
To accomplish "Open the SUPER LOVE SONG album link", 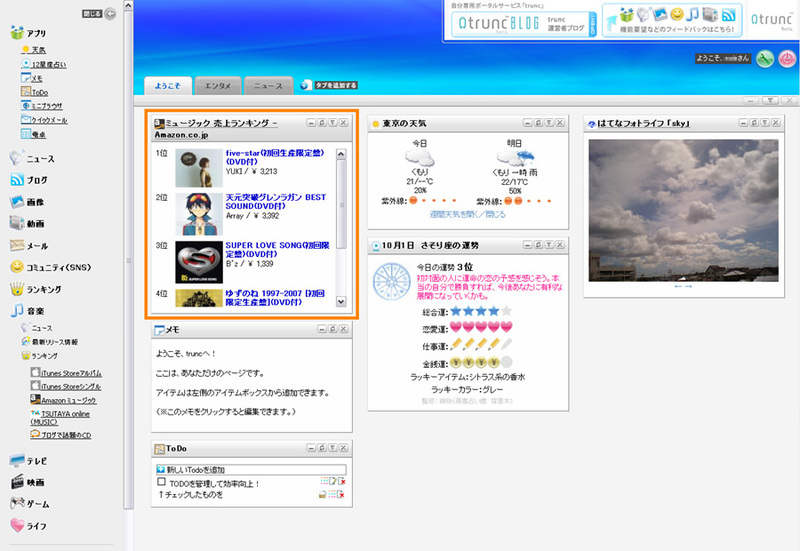I will [277, 249].
